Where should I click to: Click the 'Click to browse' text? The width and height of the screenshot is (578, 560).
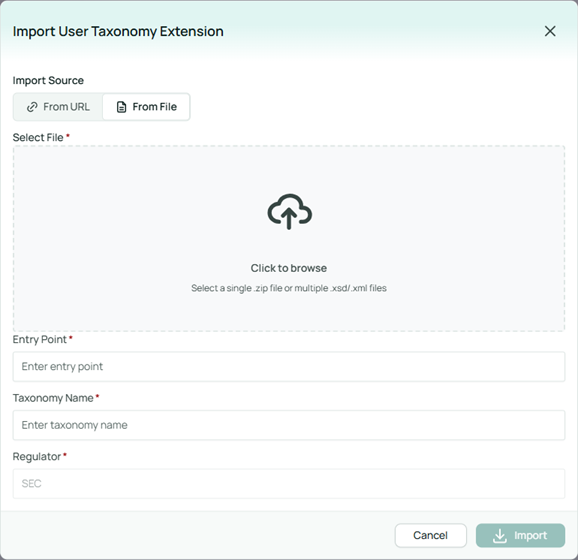(289, 268)
